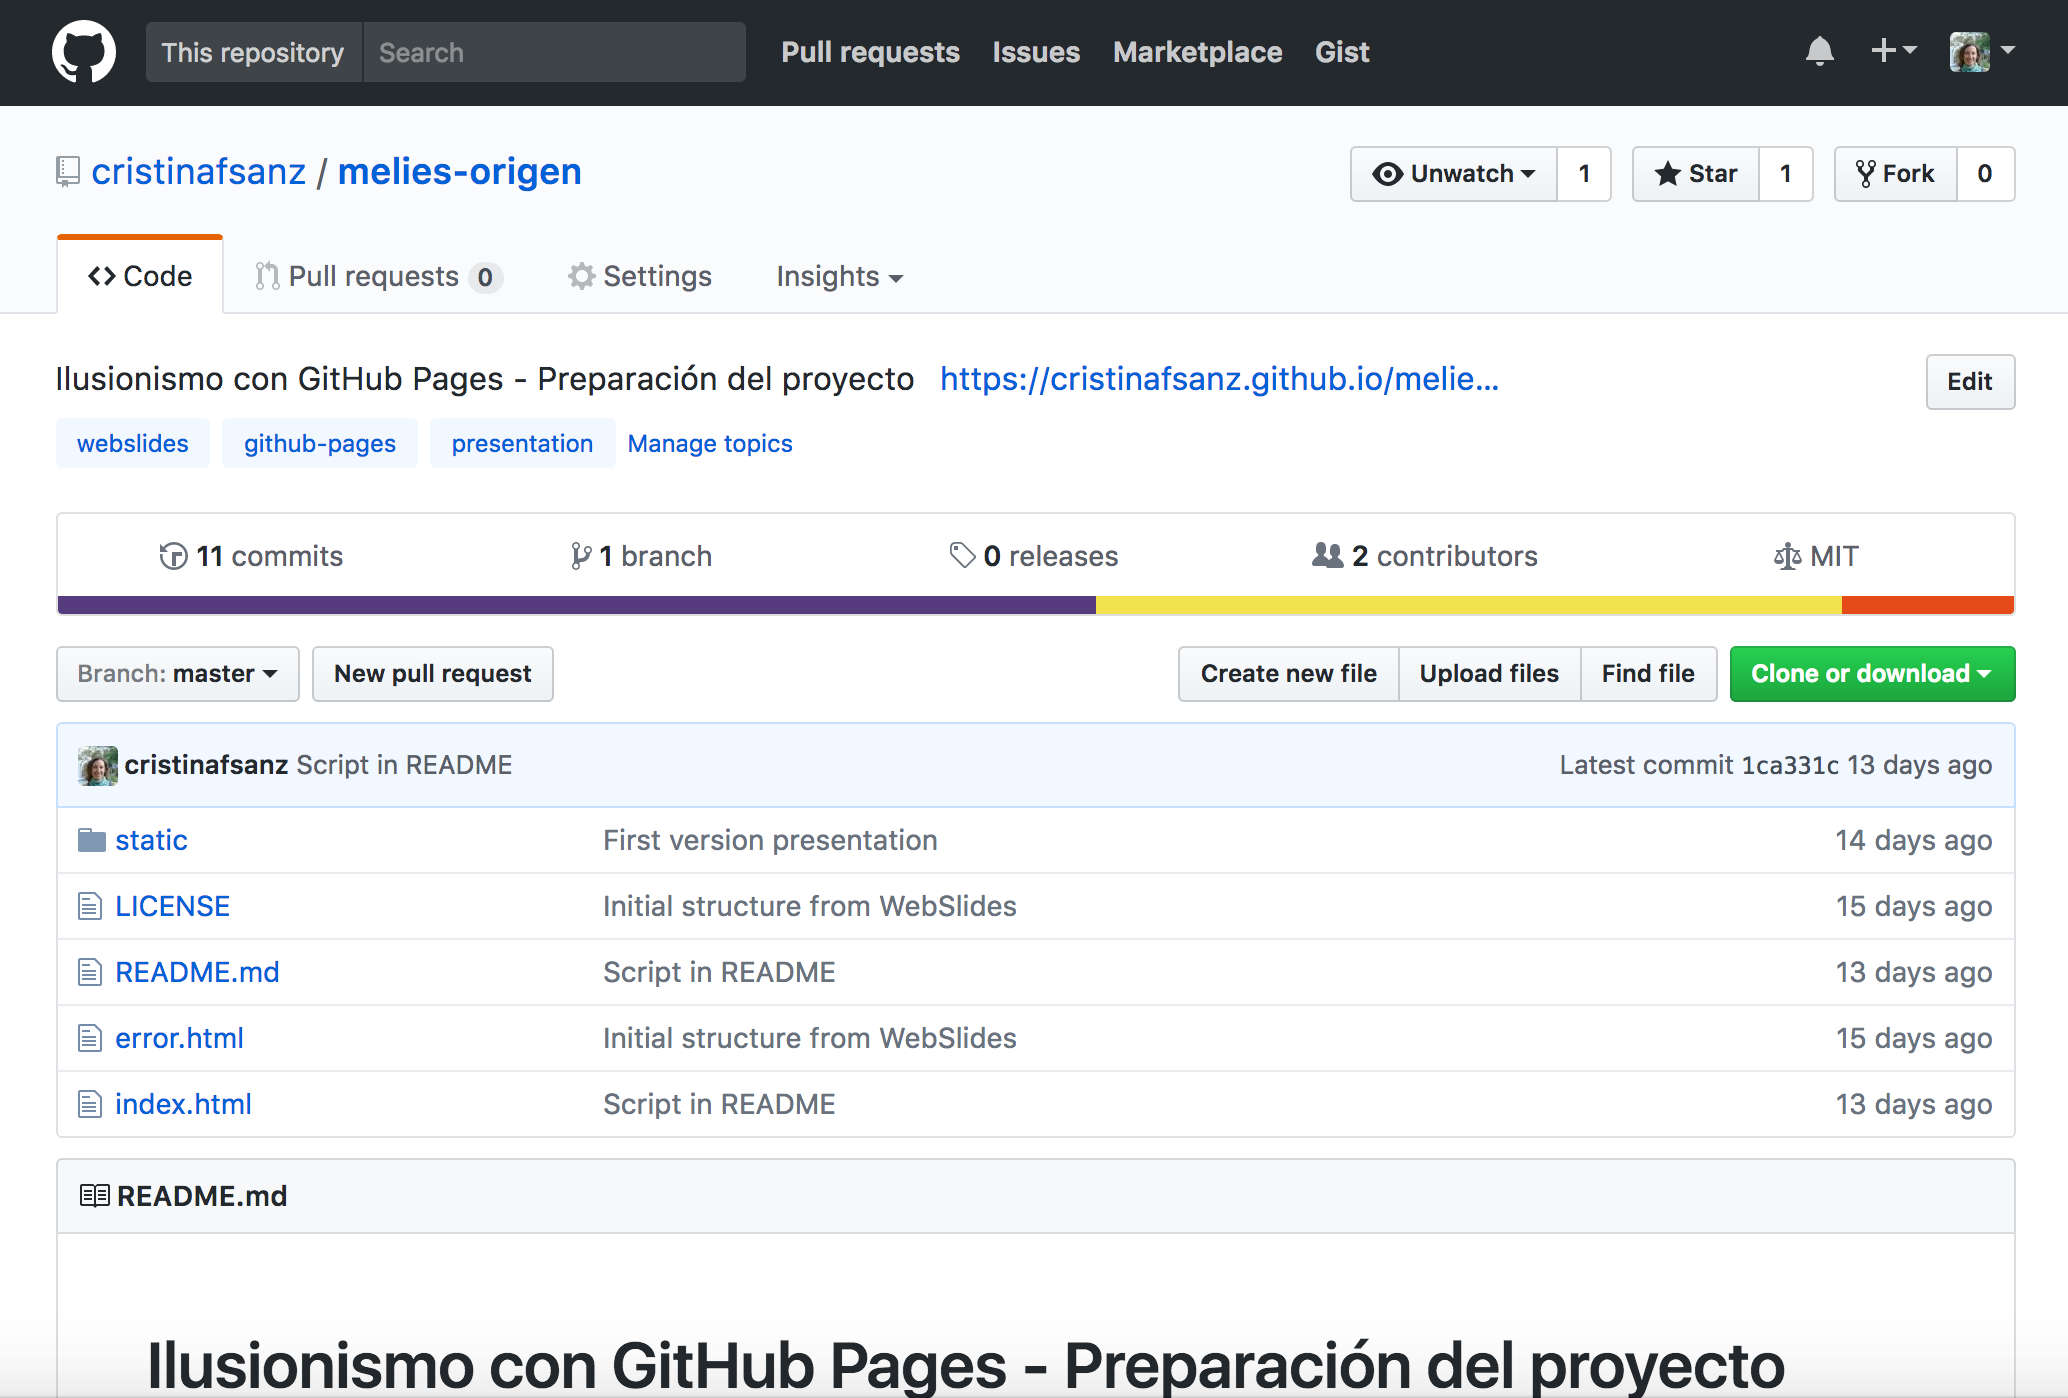Open the presentation topic

click(522, 443)
